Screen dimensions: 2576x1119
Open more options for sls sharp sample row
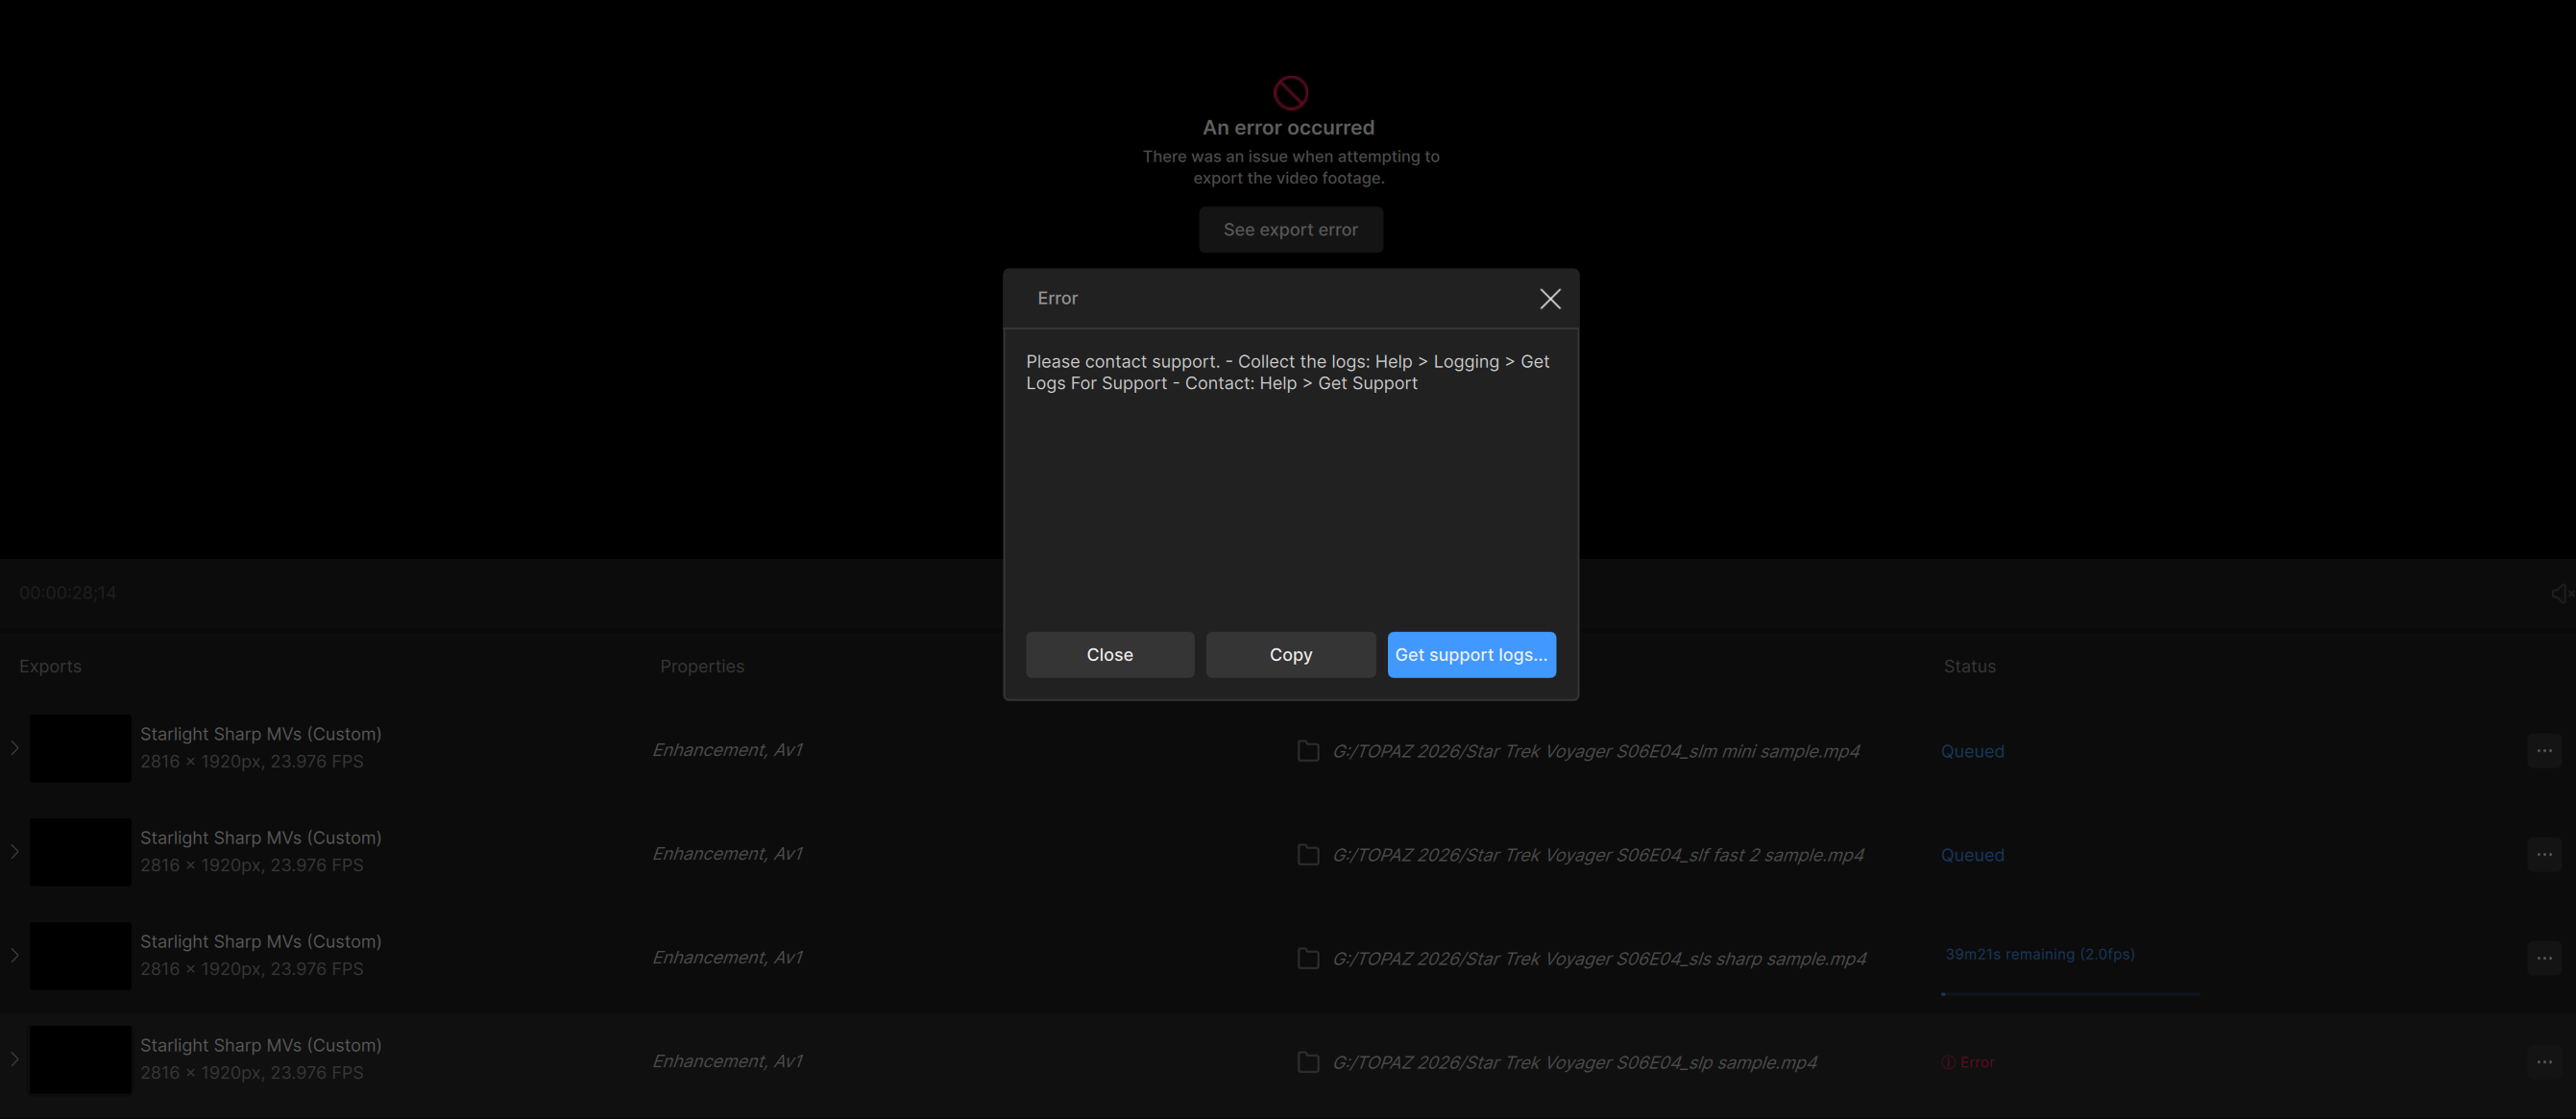(2543, 959)
